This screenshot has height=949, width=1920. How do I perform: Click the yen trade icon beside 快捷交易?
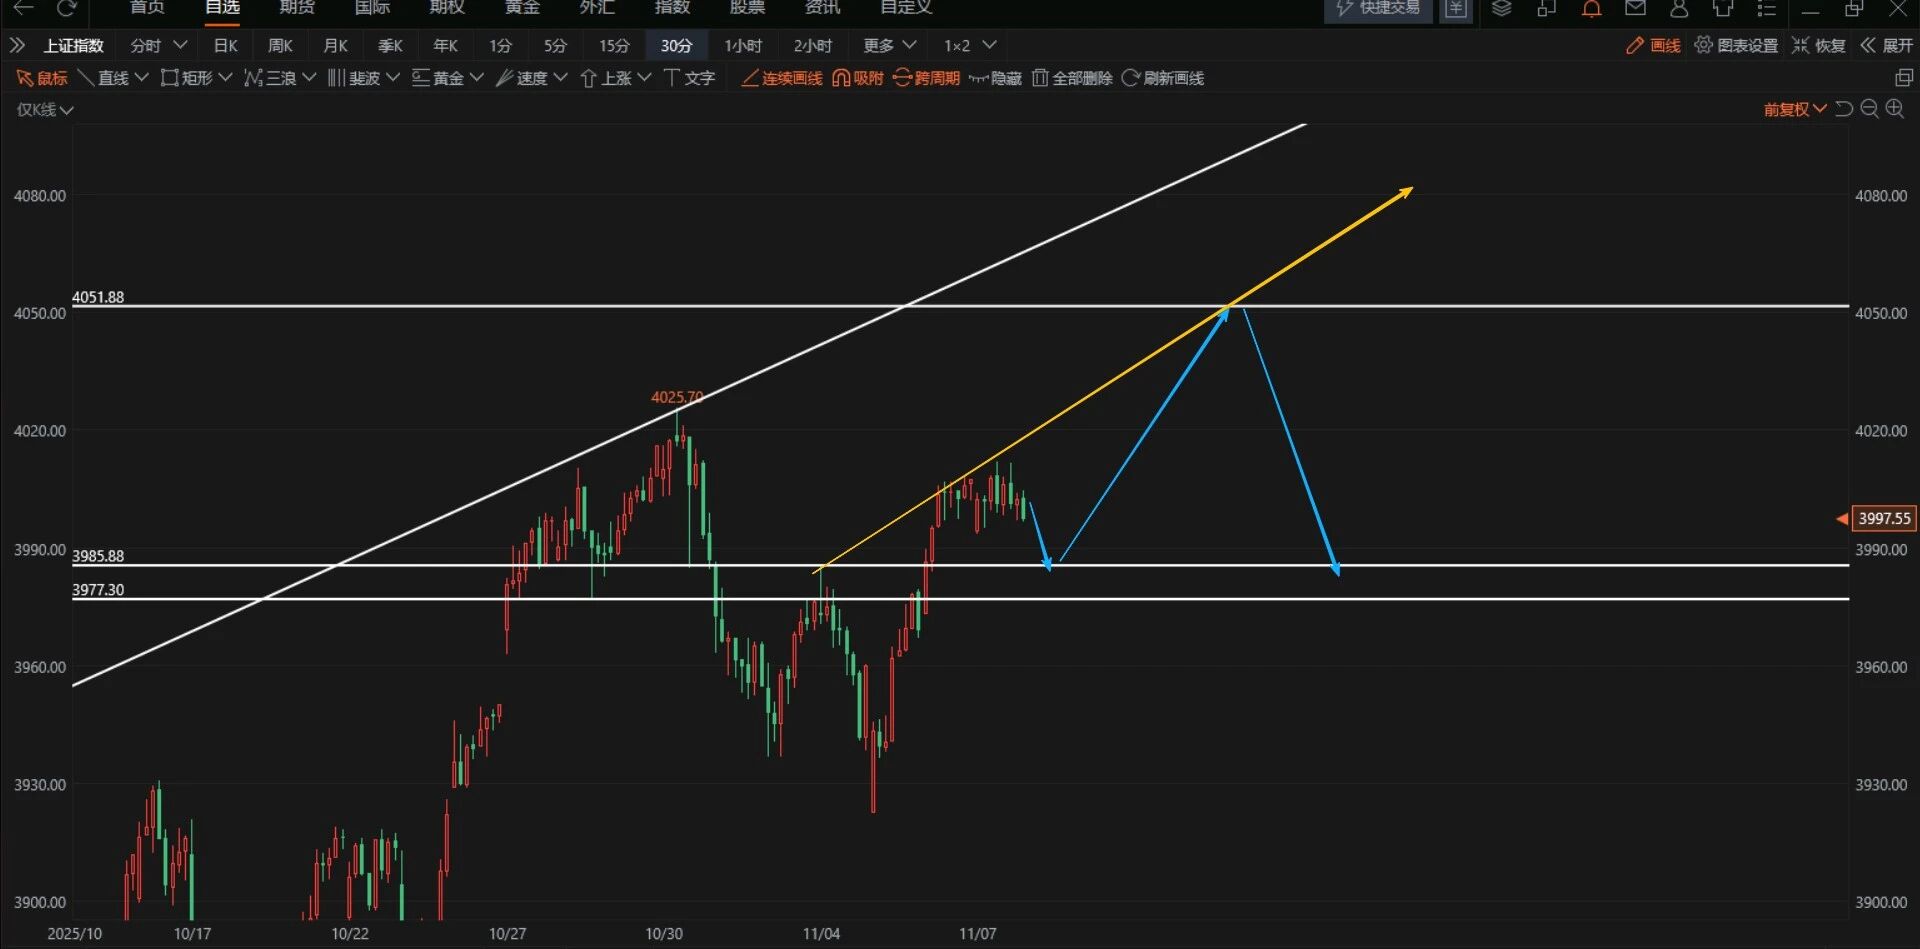(1455, 8)
